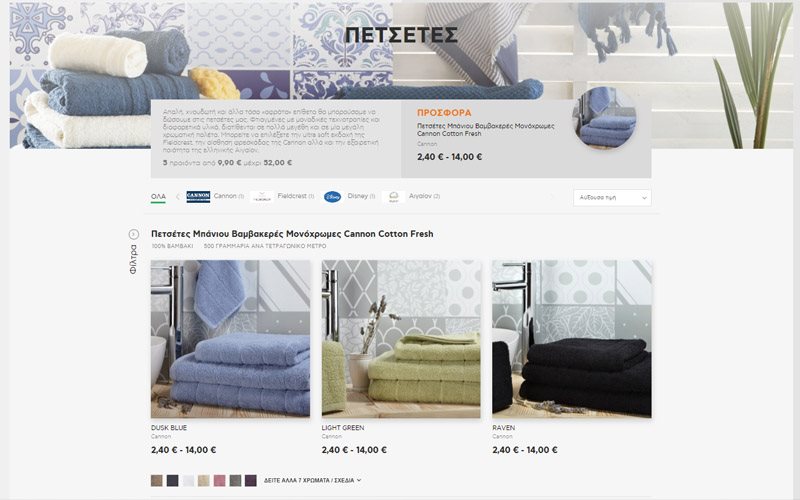Expand the vertical Φίλτρα side panel
800x500 pixels.
[x=133, y=260]
